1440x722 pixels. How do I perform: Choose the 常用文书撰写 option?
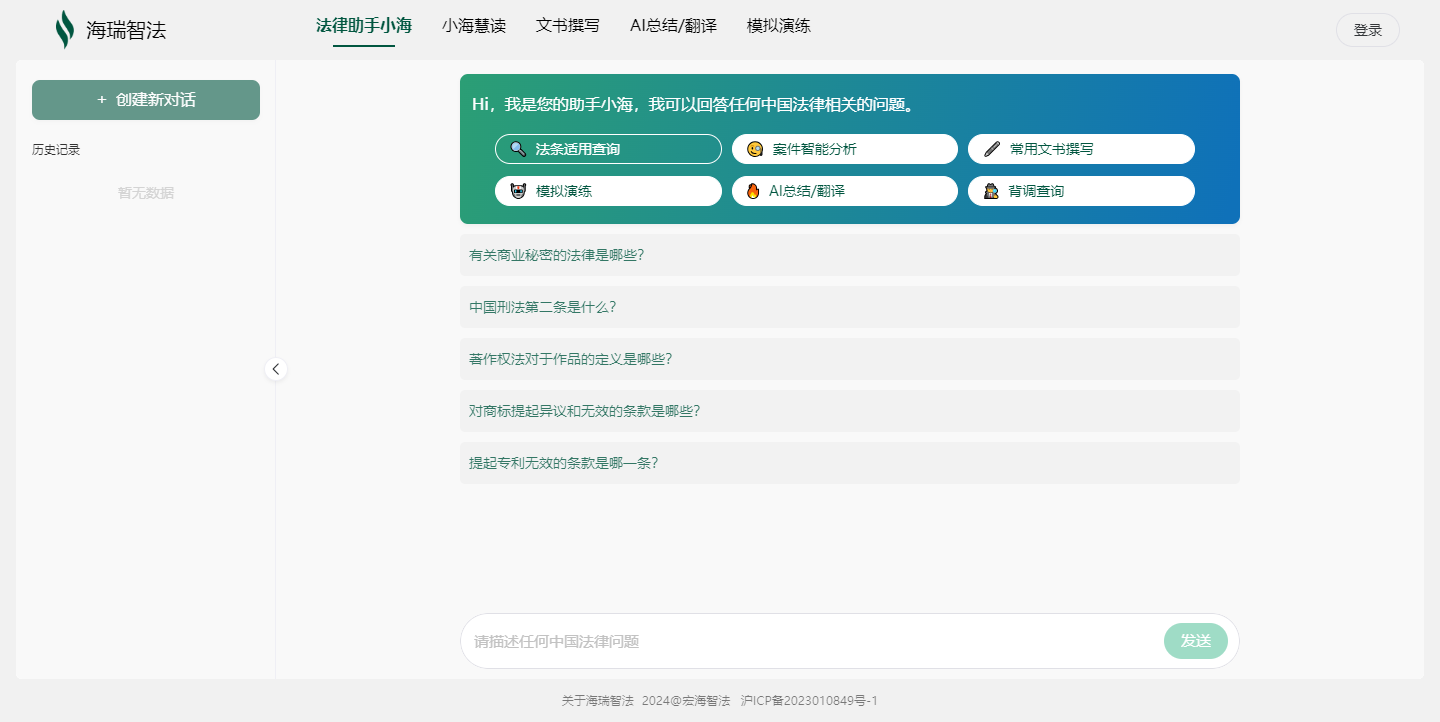coord(1081,149)
